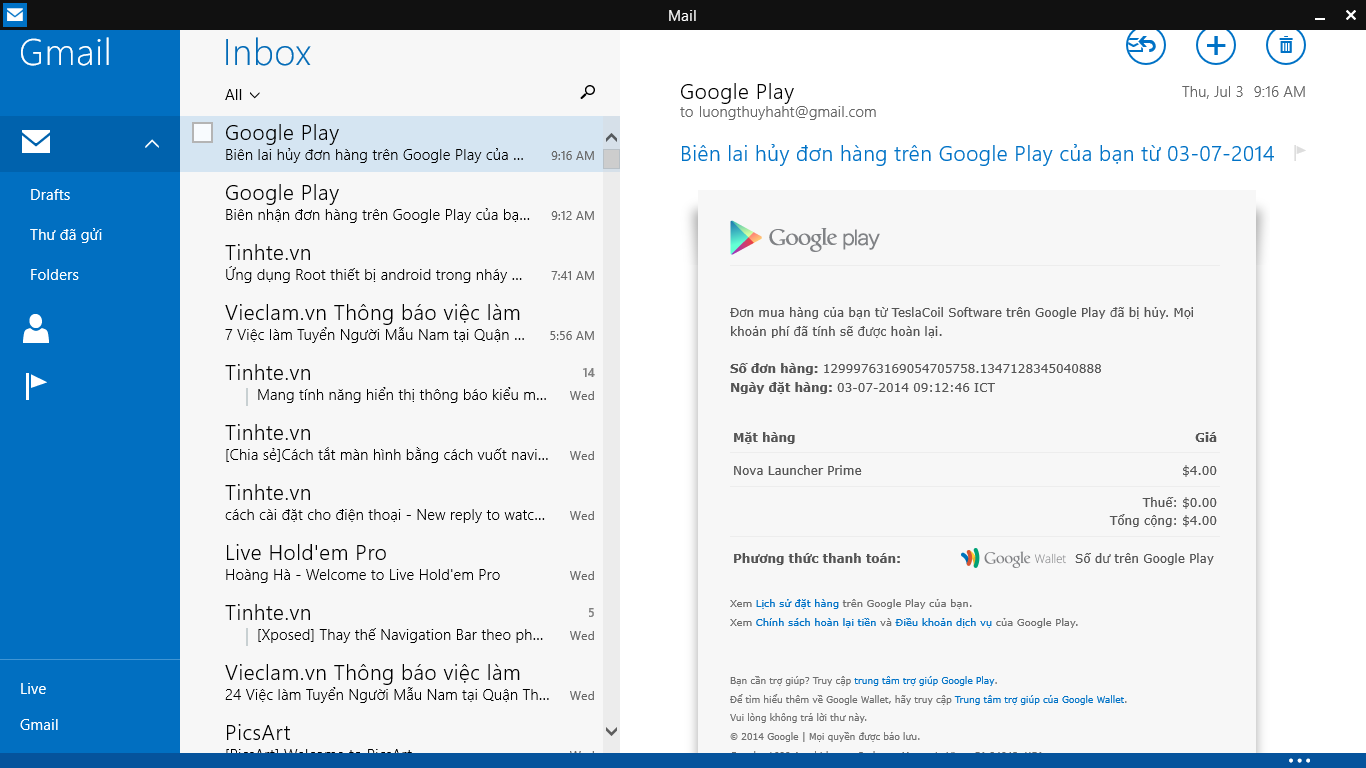Screen dimensions: 1366x768
Task: Delete the email using trash icon
Action: 1286,45
